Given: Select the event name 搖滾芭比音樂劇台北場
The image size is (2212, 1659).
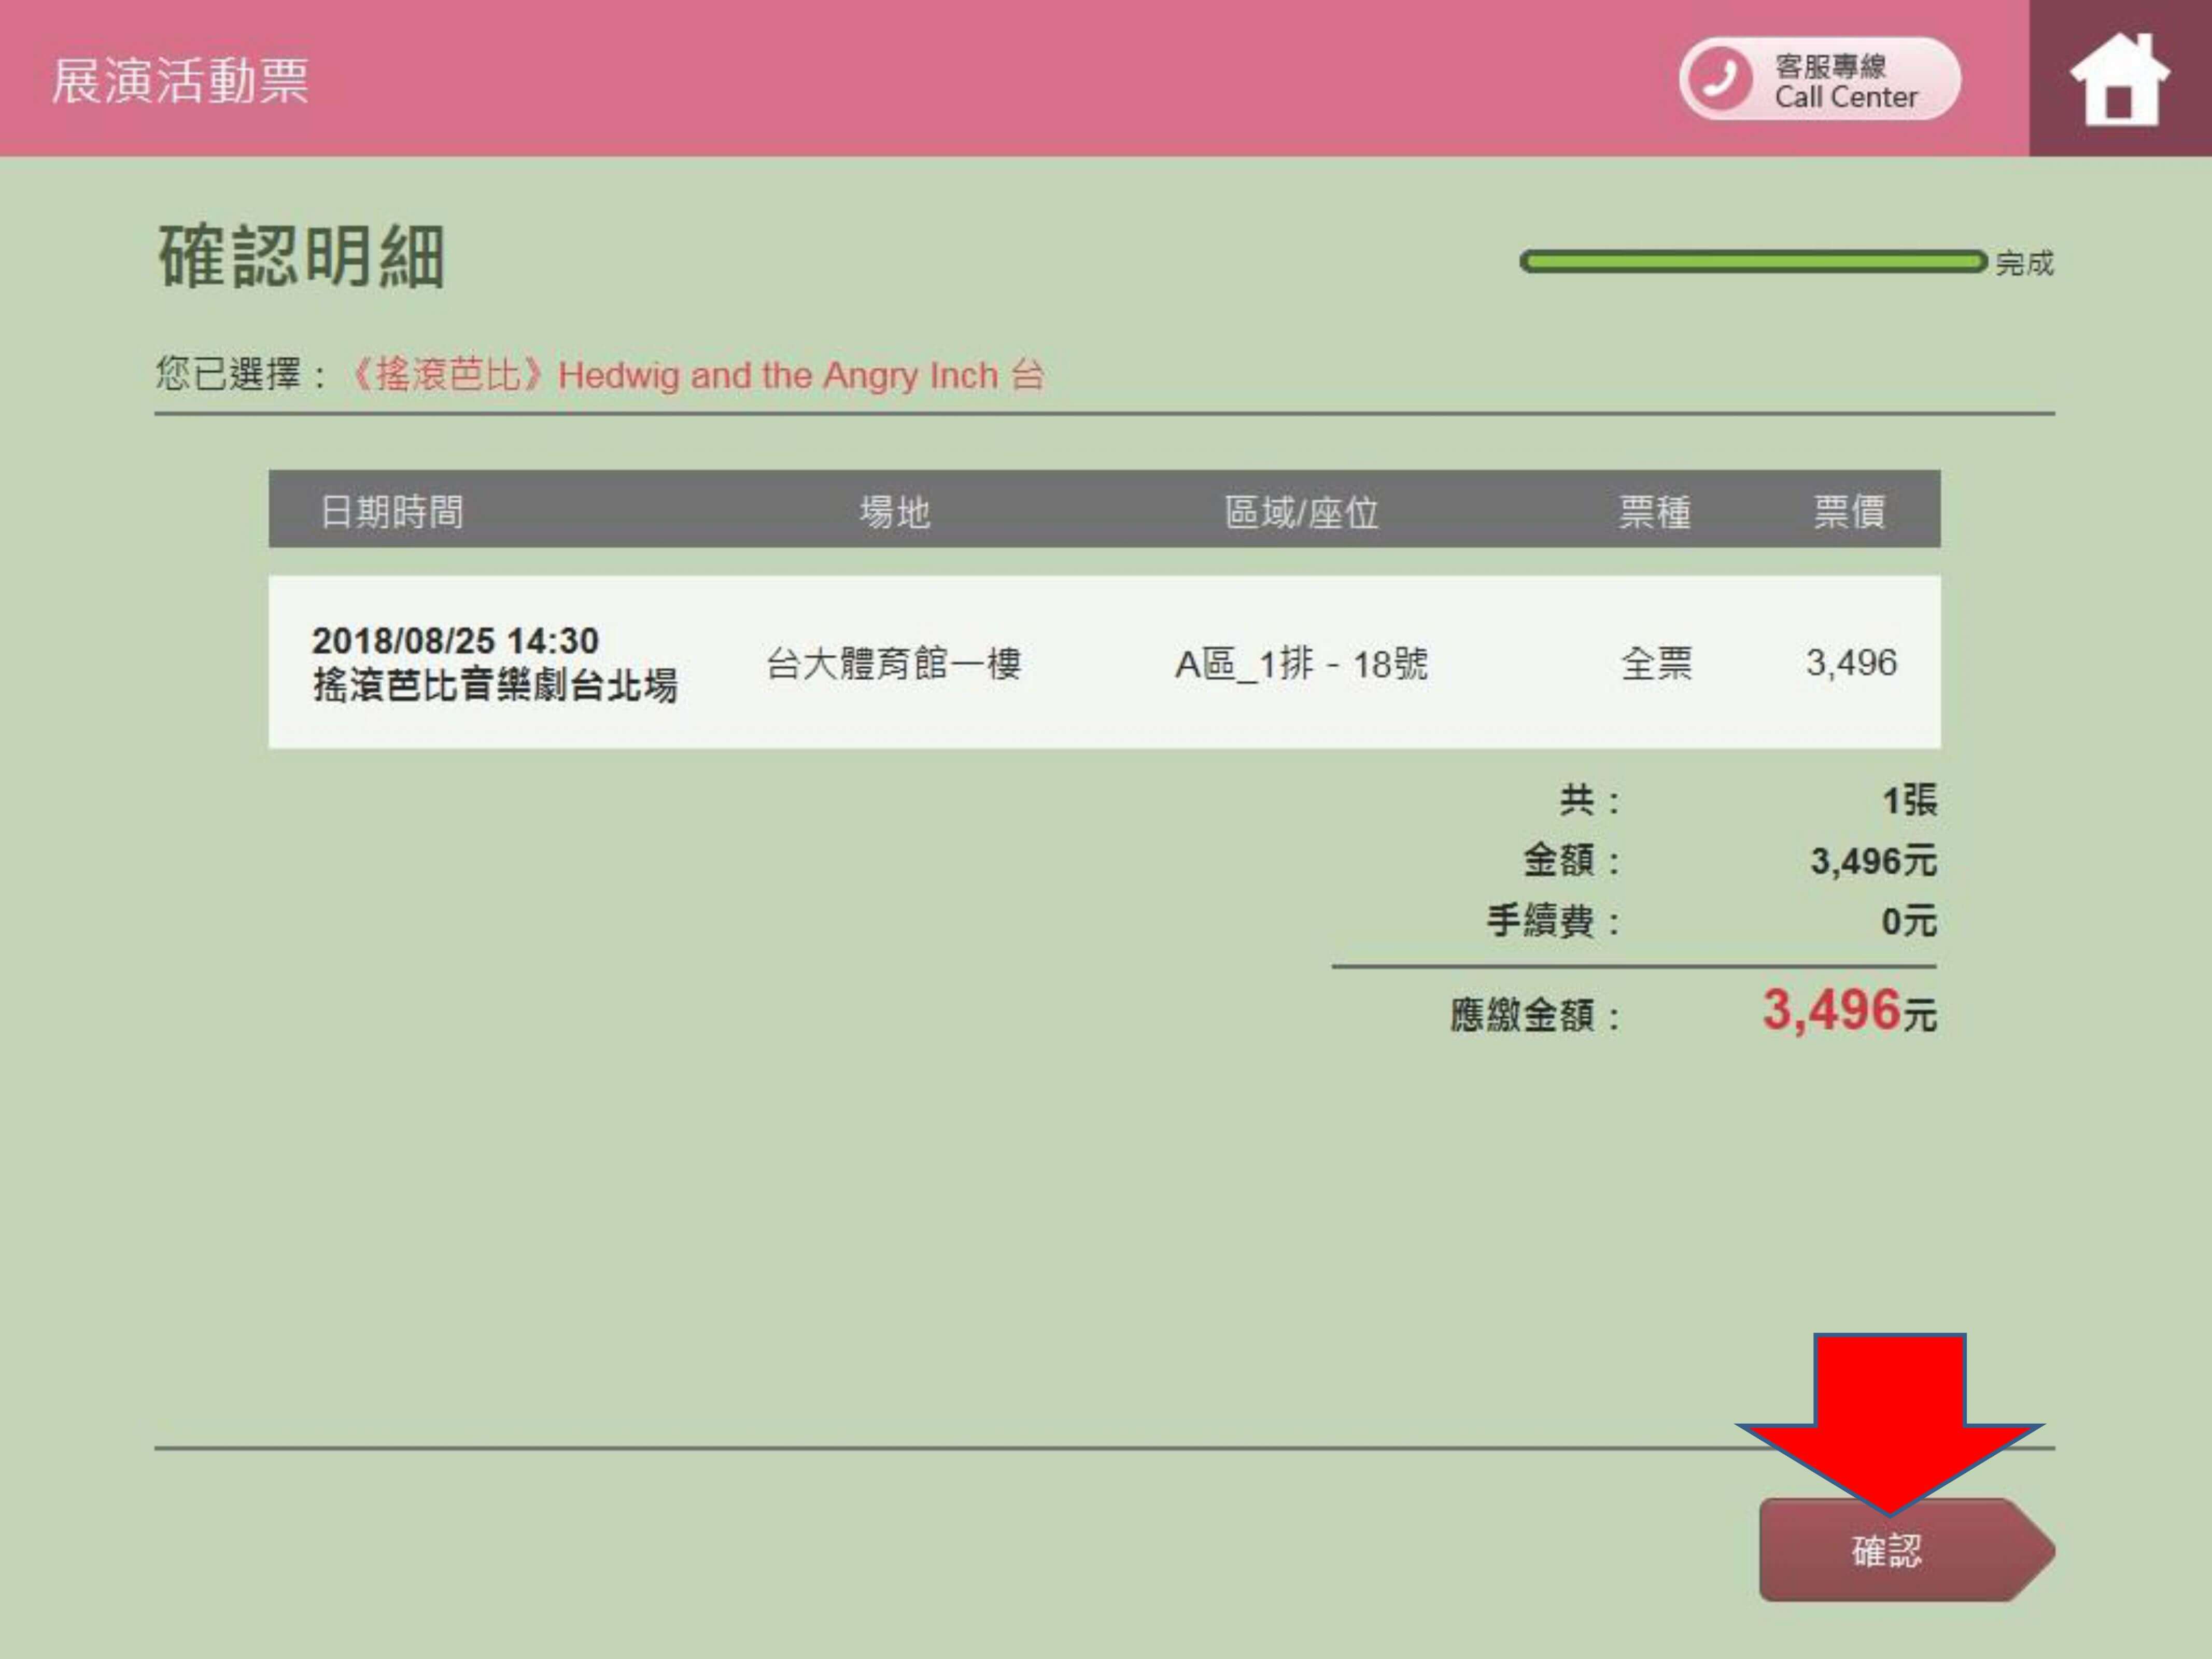Looking at the screenshot, I should pyautogui.click(x=495, y=685).
